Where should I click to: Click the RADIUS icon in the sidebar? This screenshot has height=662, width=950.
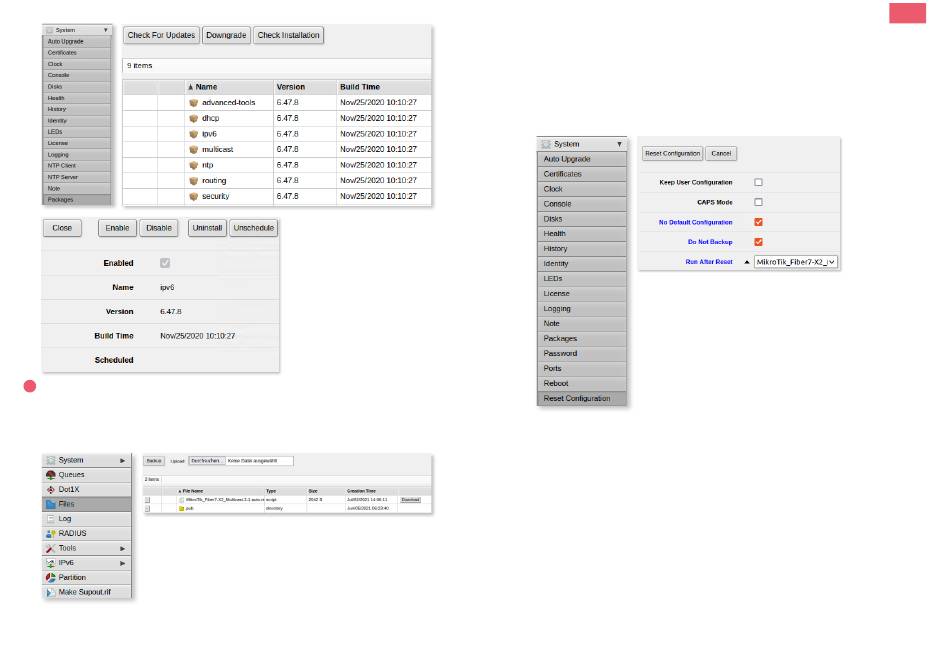pos(50,534)
